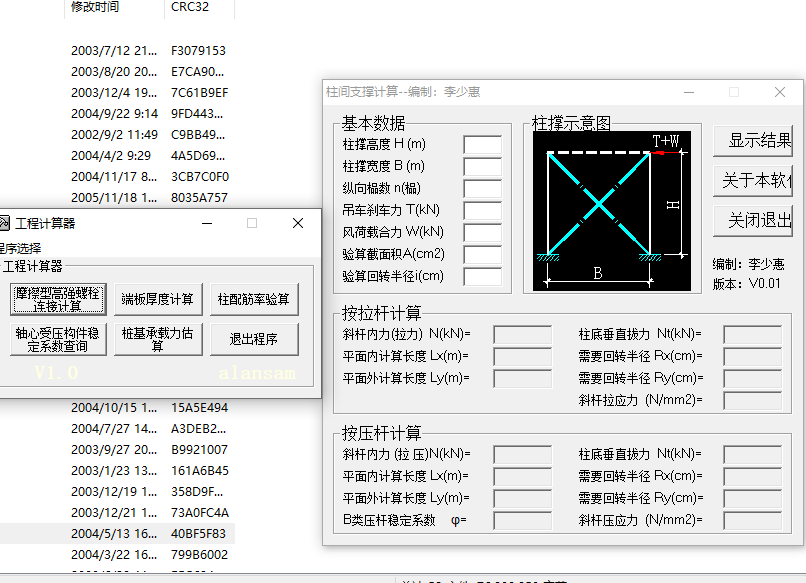
Task: Focus the 柱撑高度 H(m) input field
Action: click(x=482, y=145)
